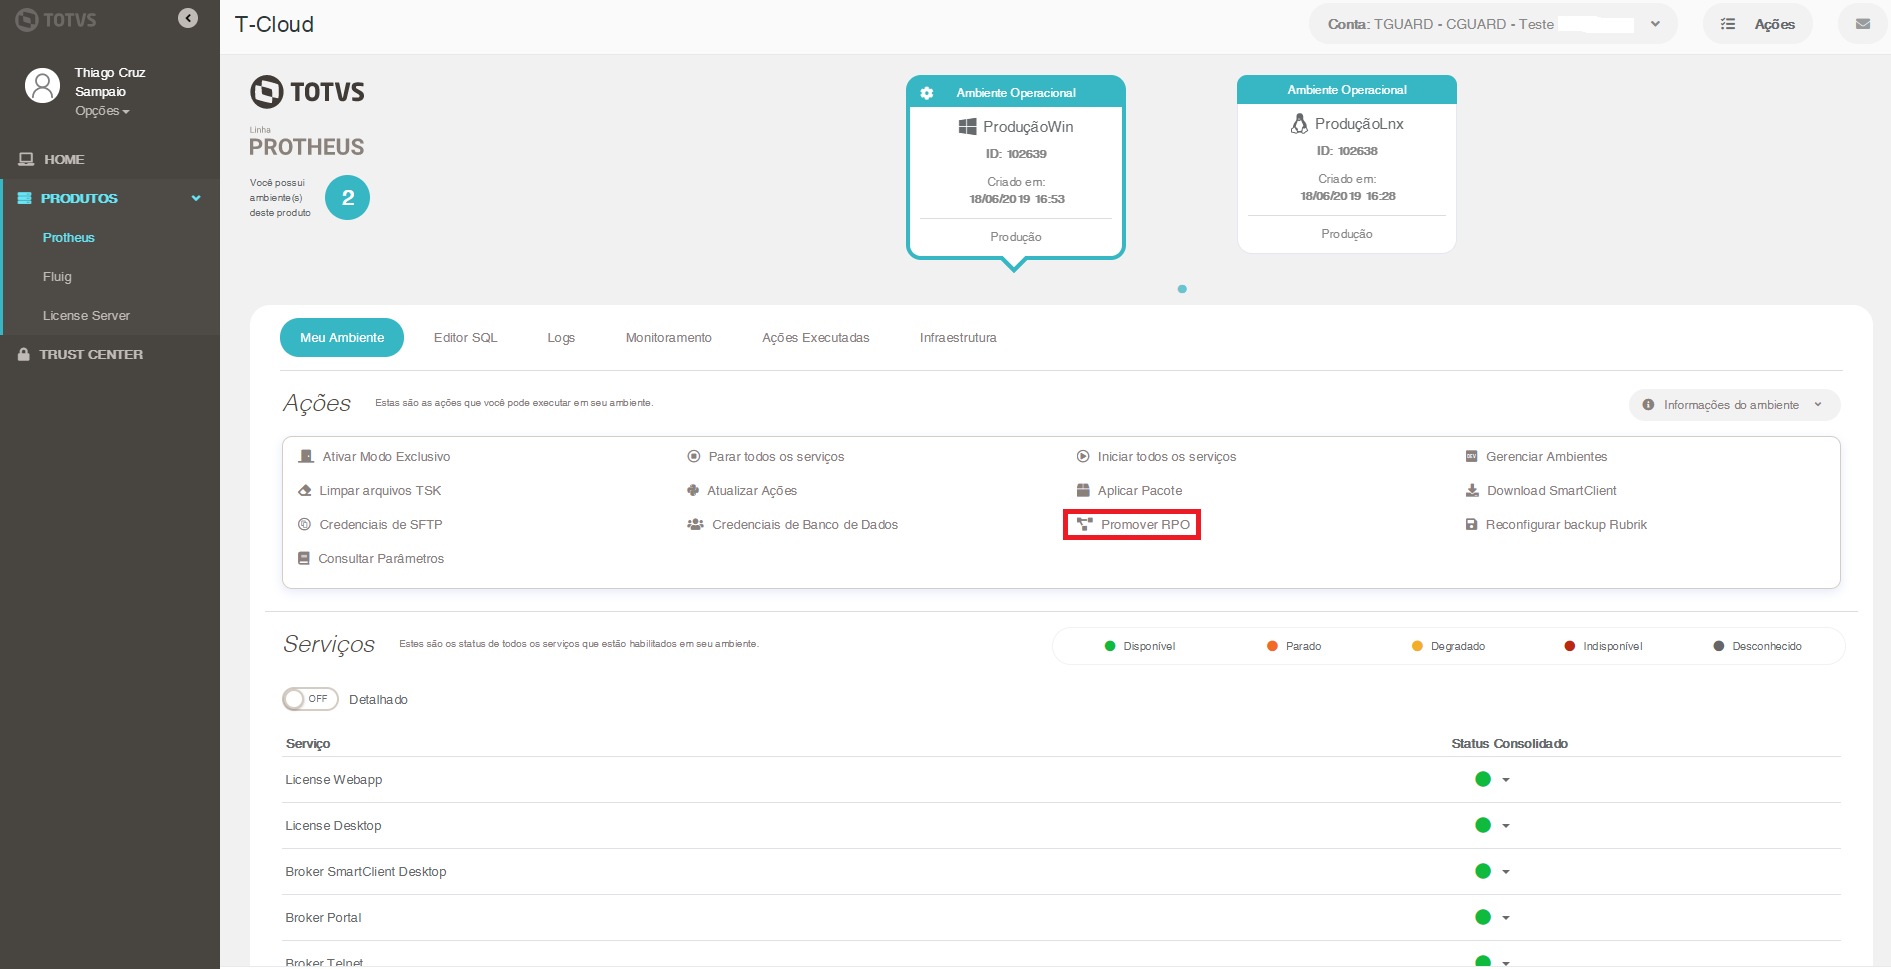
Task: Switch to the Monitoramento tab
Action: pos(669,337)
